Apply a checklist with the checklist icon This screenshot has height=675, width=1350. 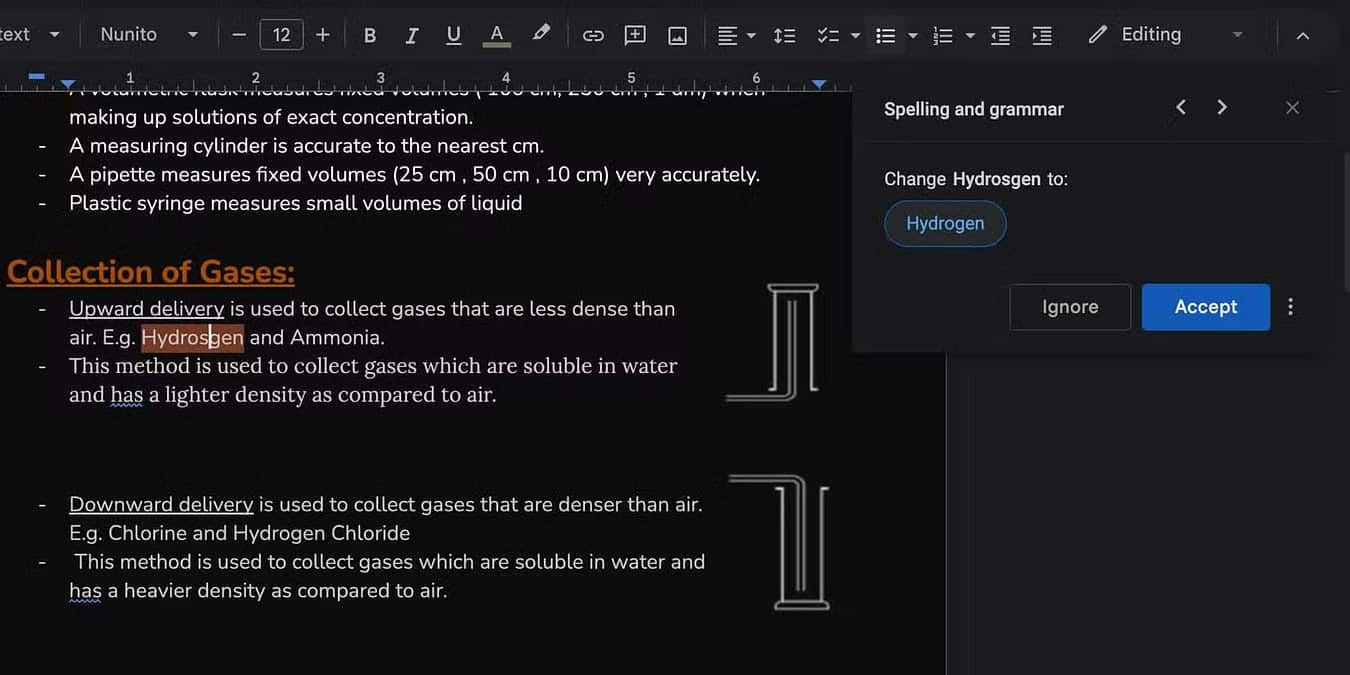tap(827, 35)
